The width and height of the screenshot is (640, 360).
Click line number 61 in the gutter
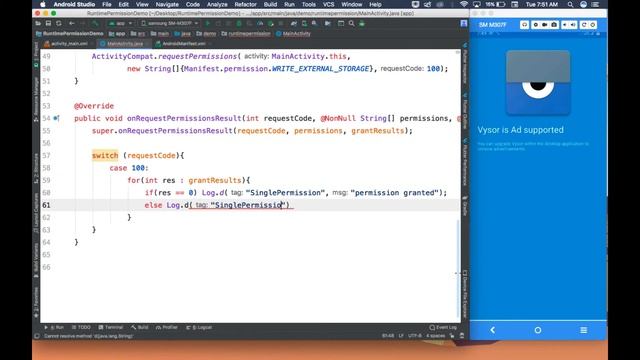click(x=46, y=205)
